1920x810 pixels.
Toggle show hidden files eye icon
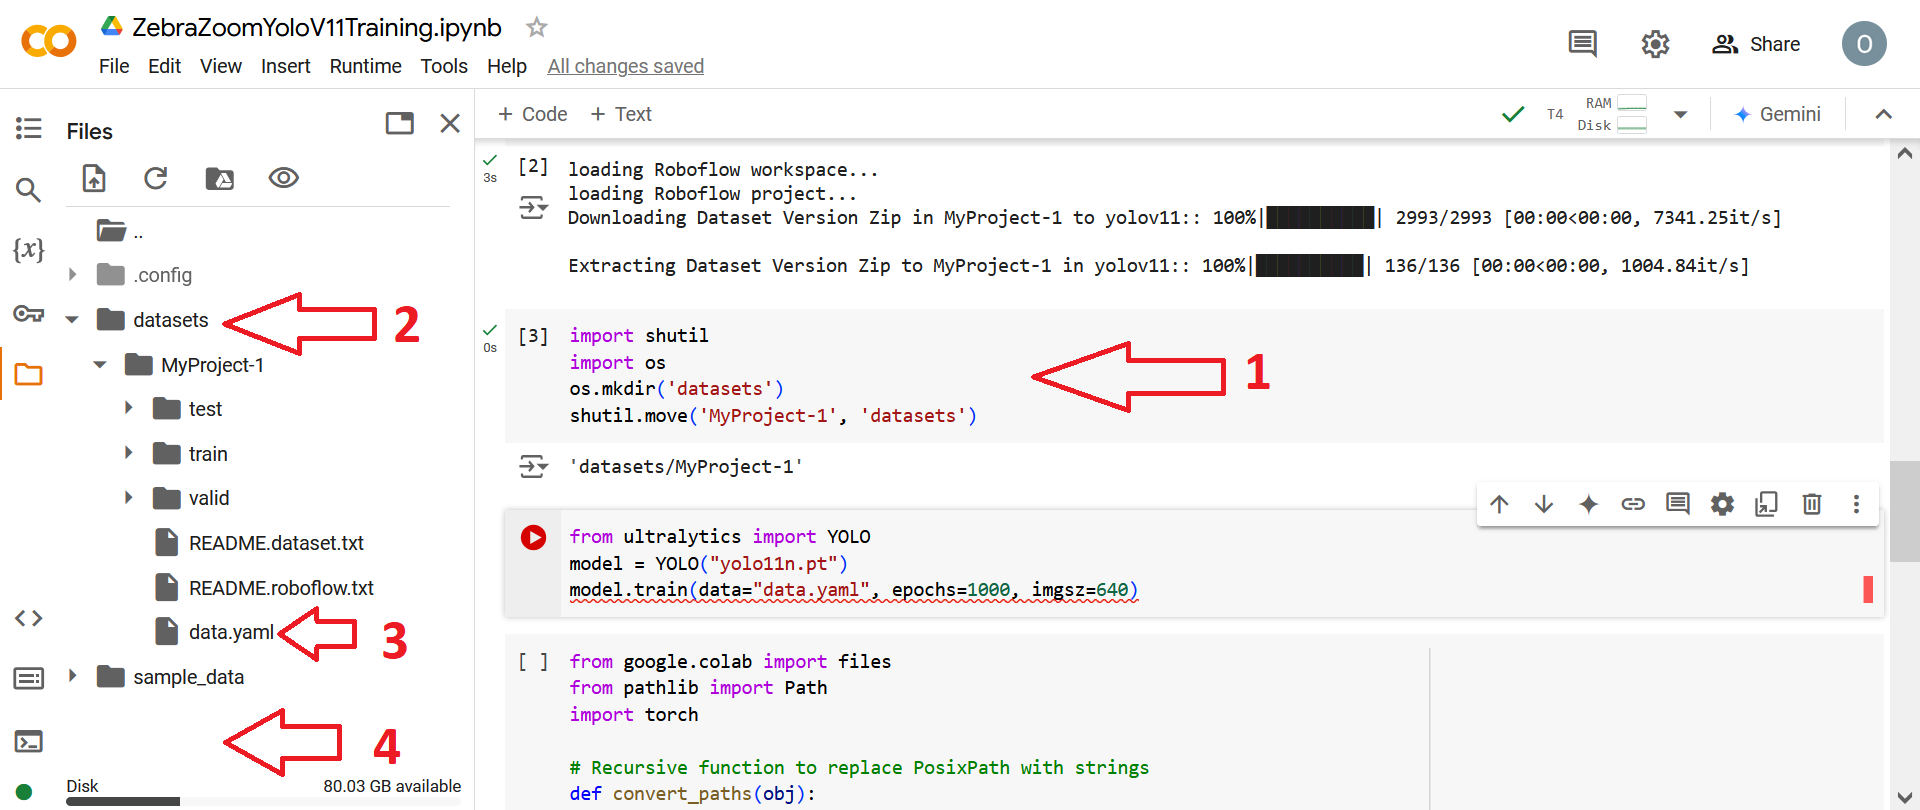tap(284, 178)
